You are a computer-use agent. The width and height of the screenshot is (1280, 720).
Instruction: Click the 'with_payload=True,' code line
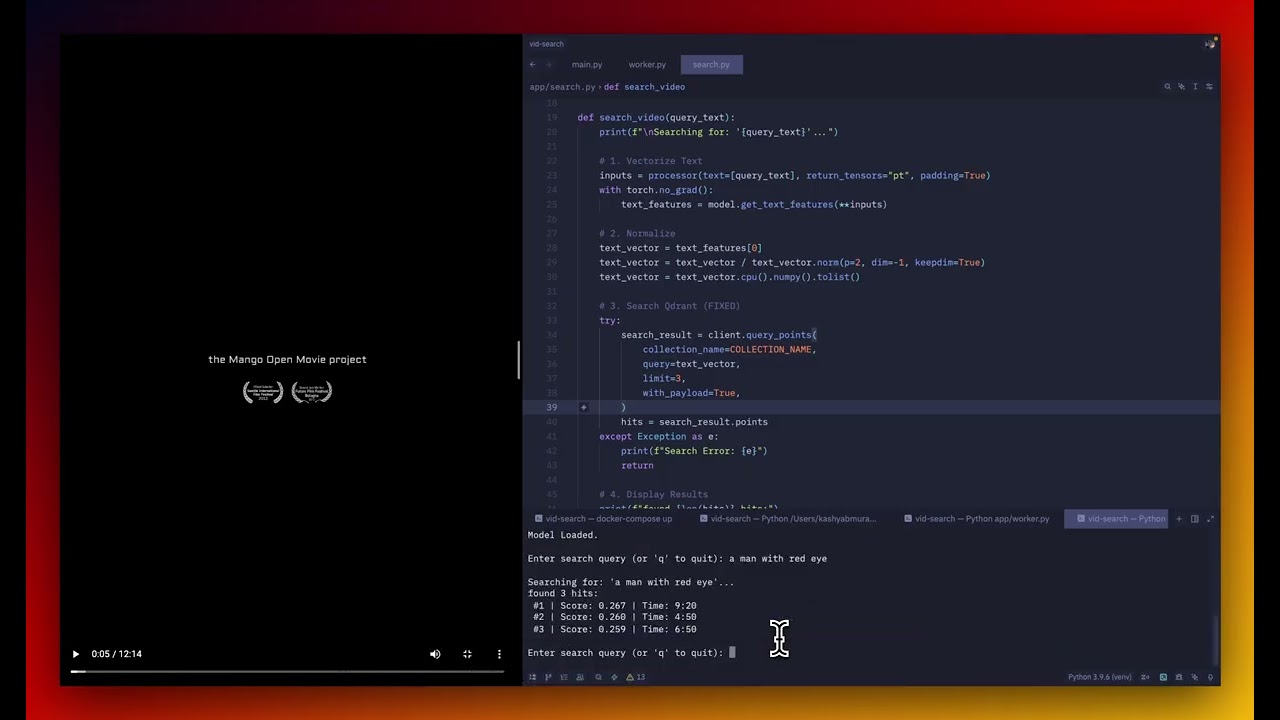click(691, 393)
